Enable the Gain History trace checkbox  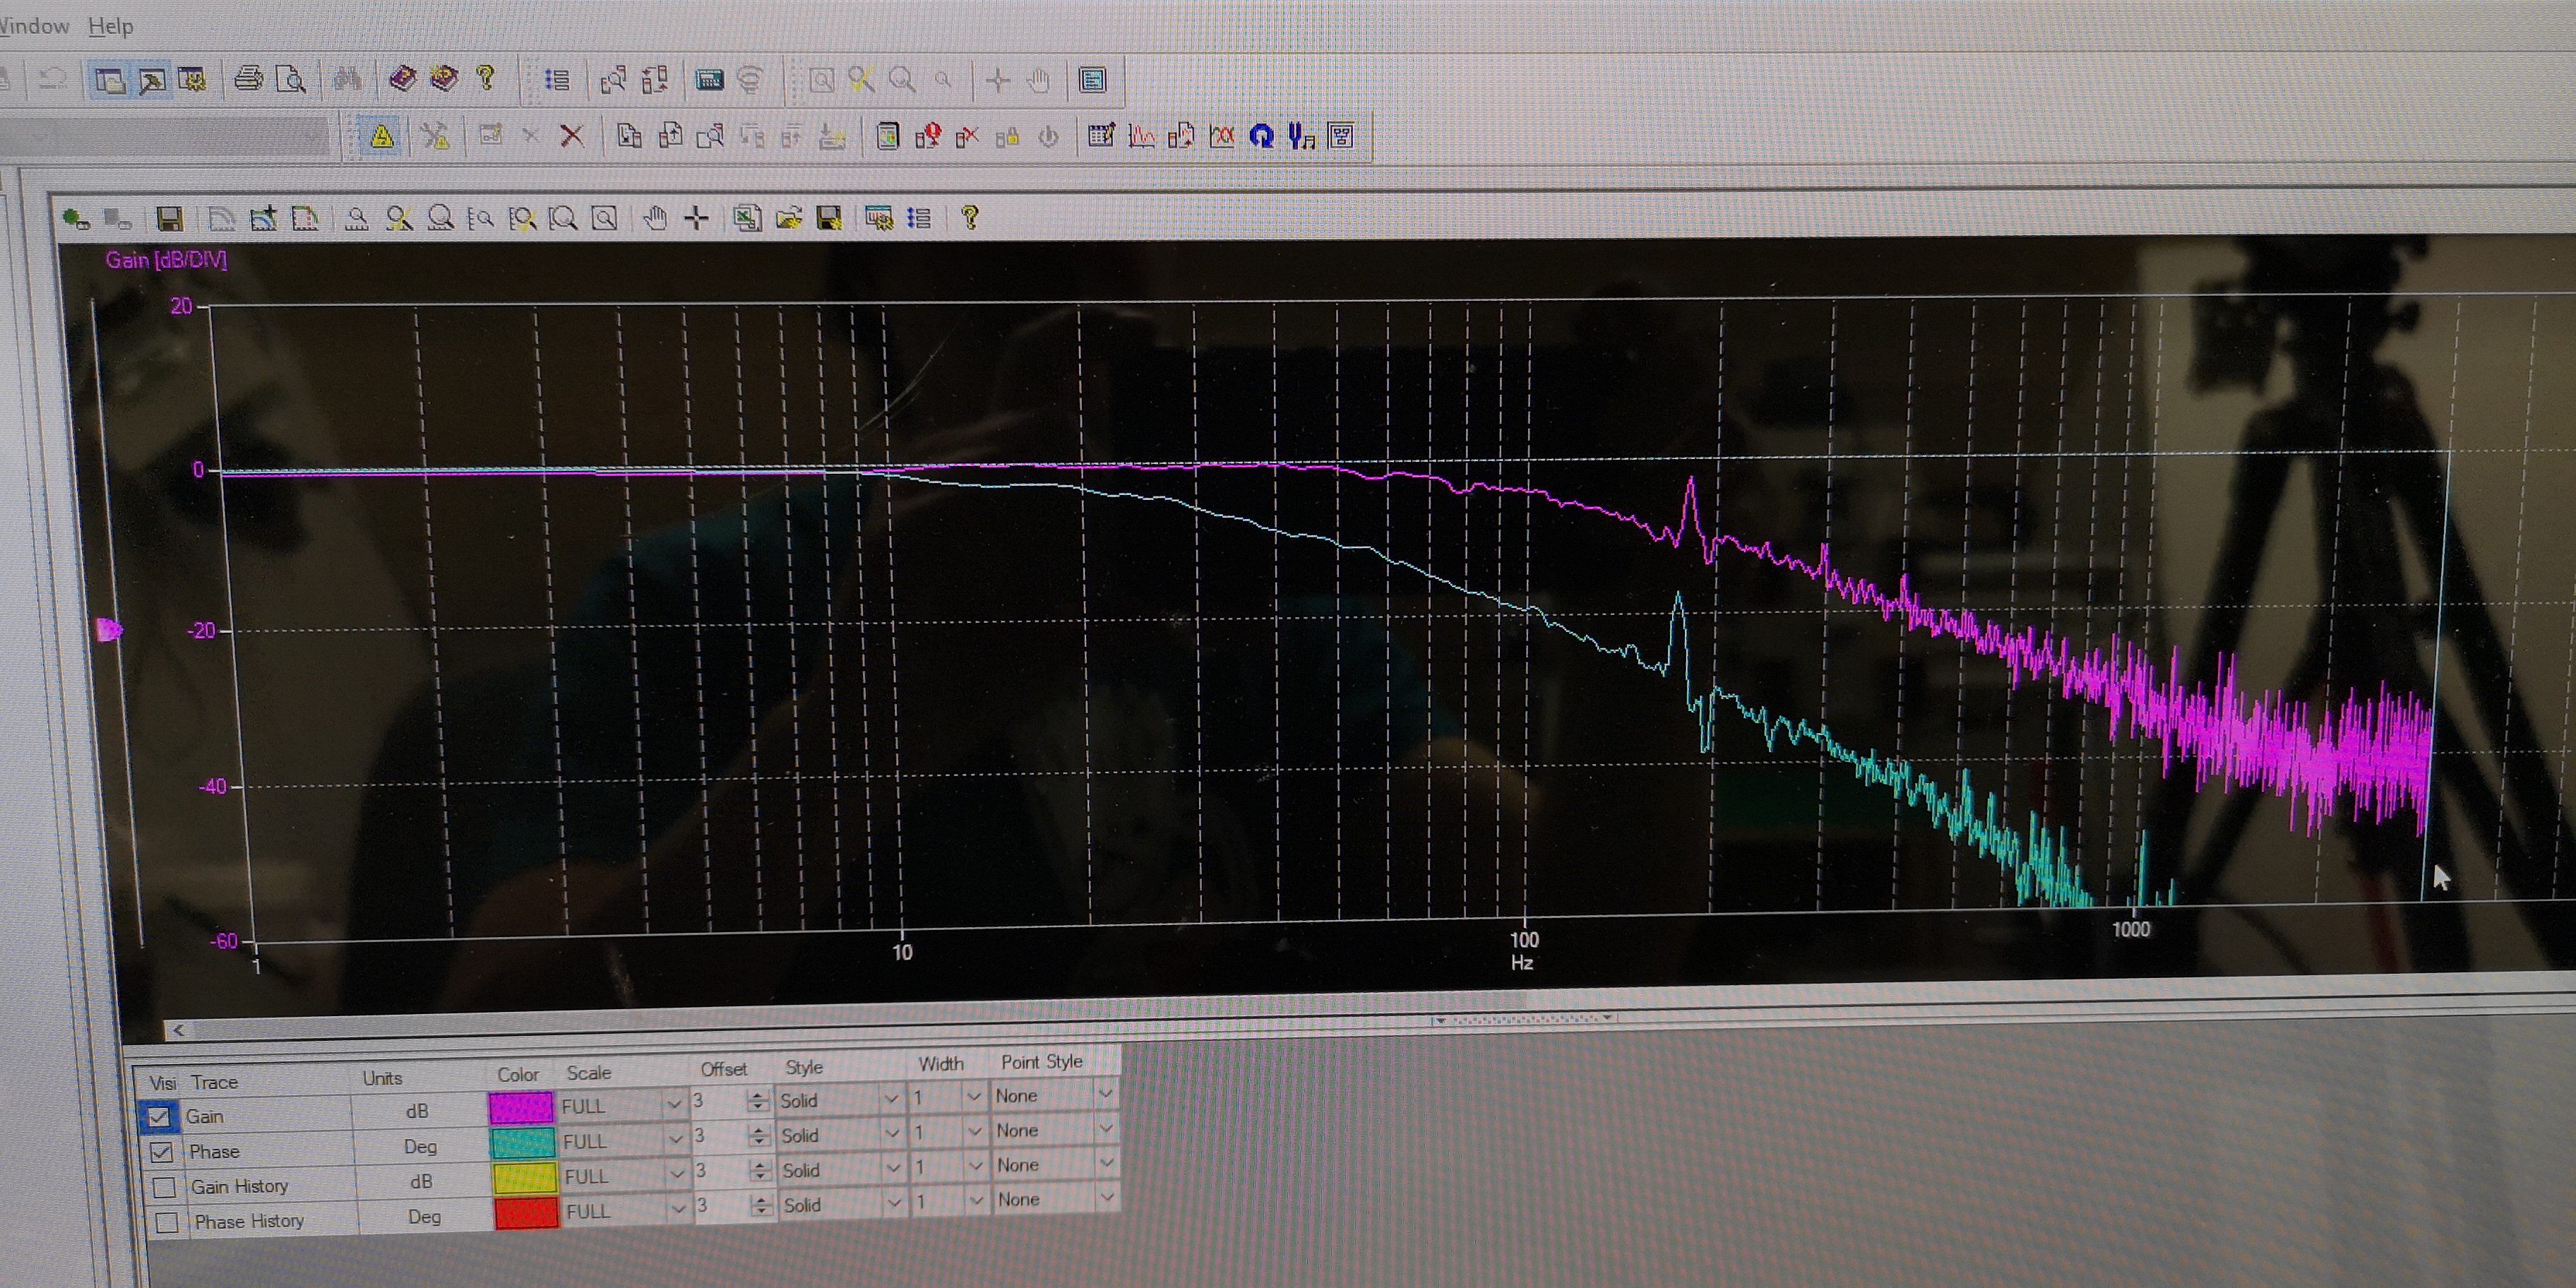click(x=165, y=1187)
